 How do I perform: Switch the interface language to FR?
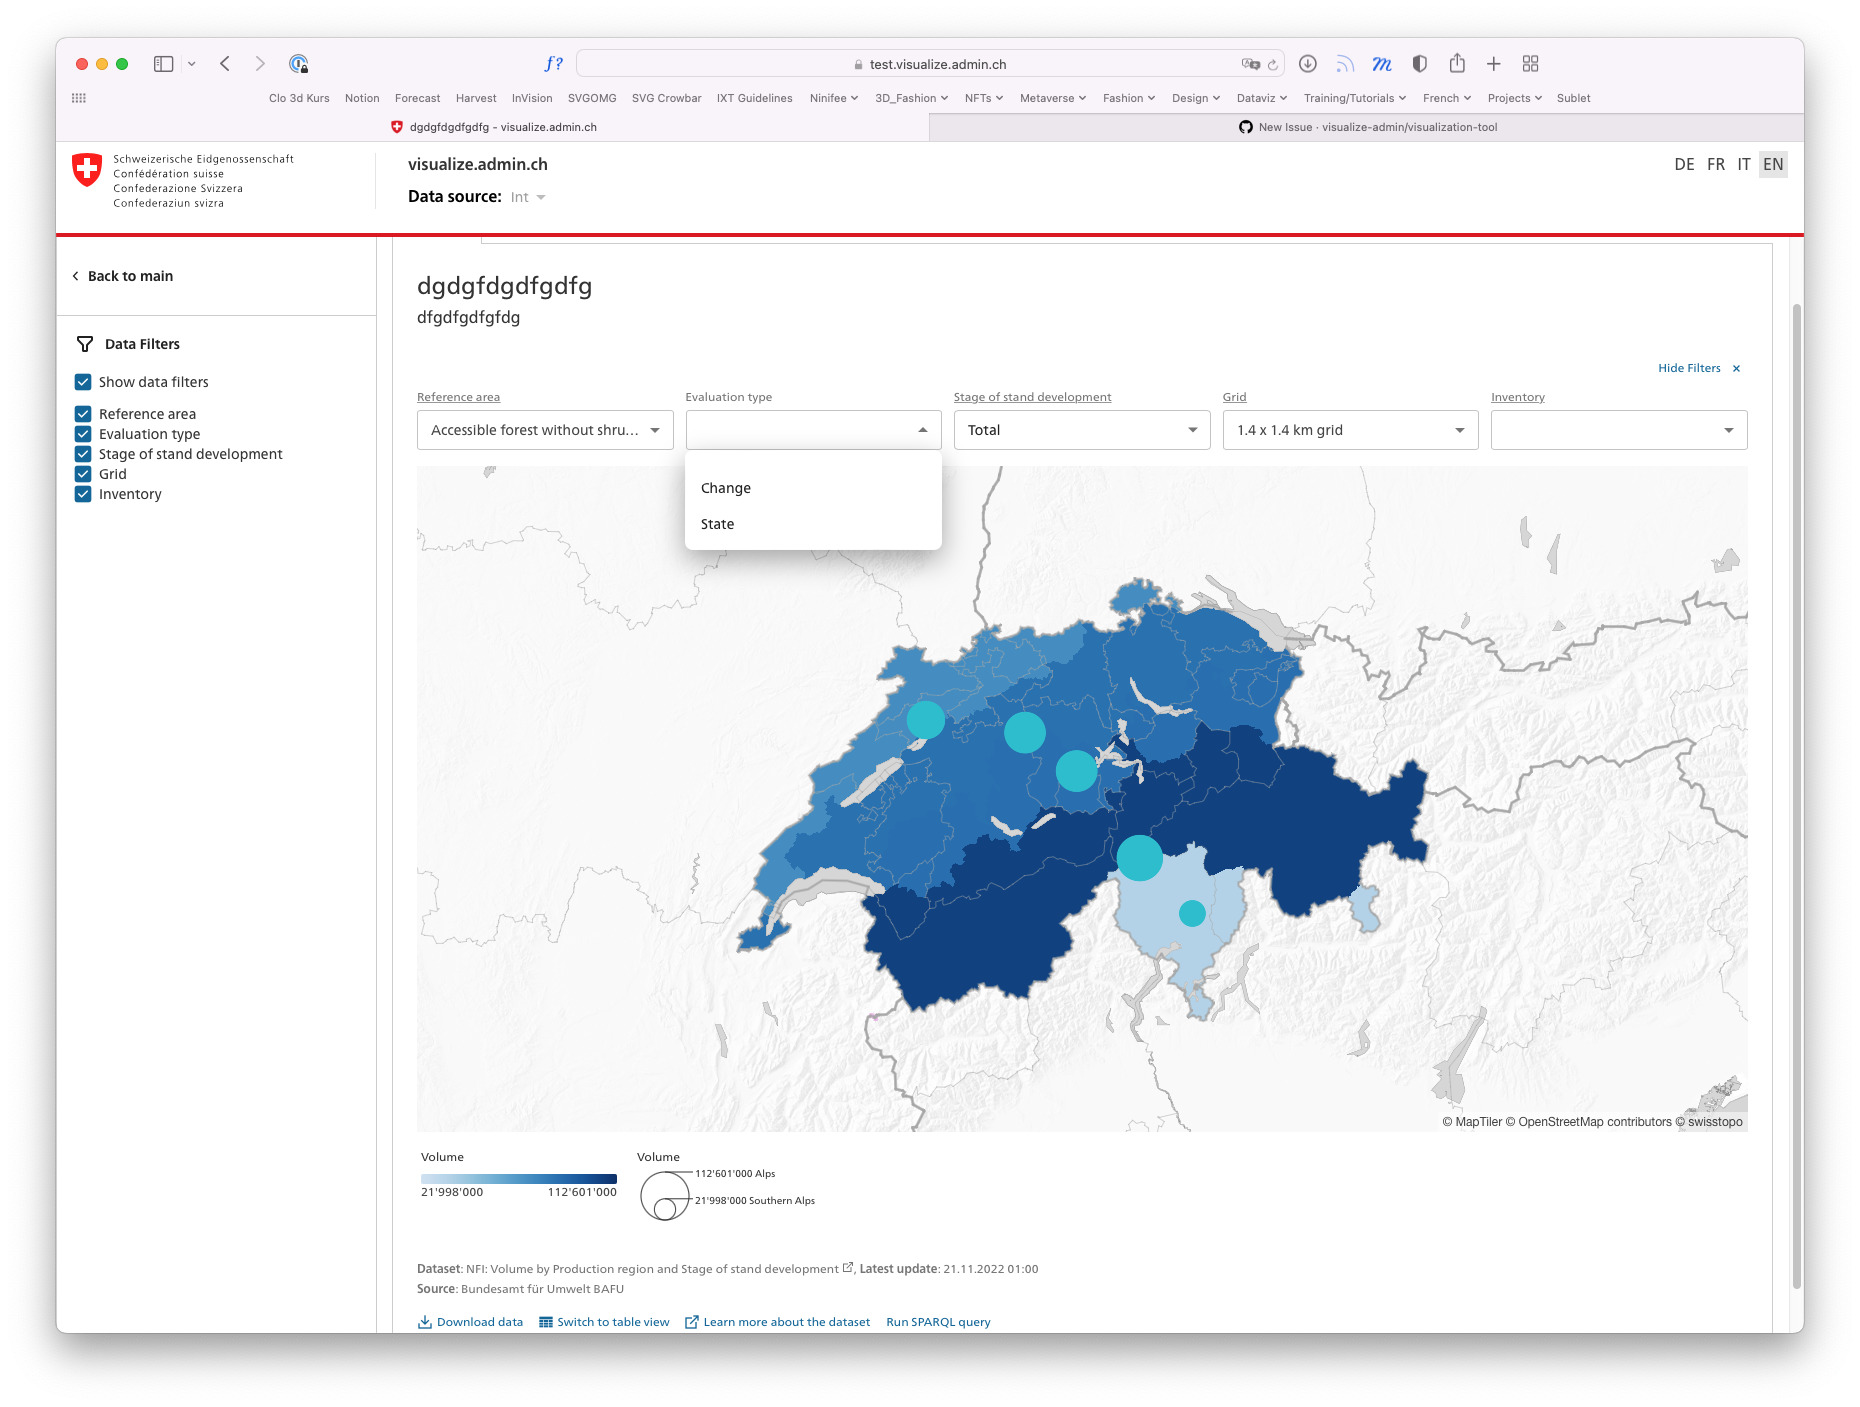click(1714, 164)
